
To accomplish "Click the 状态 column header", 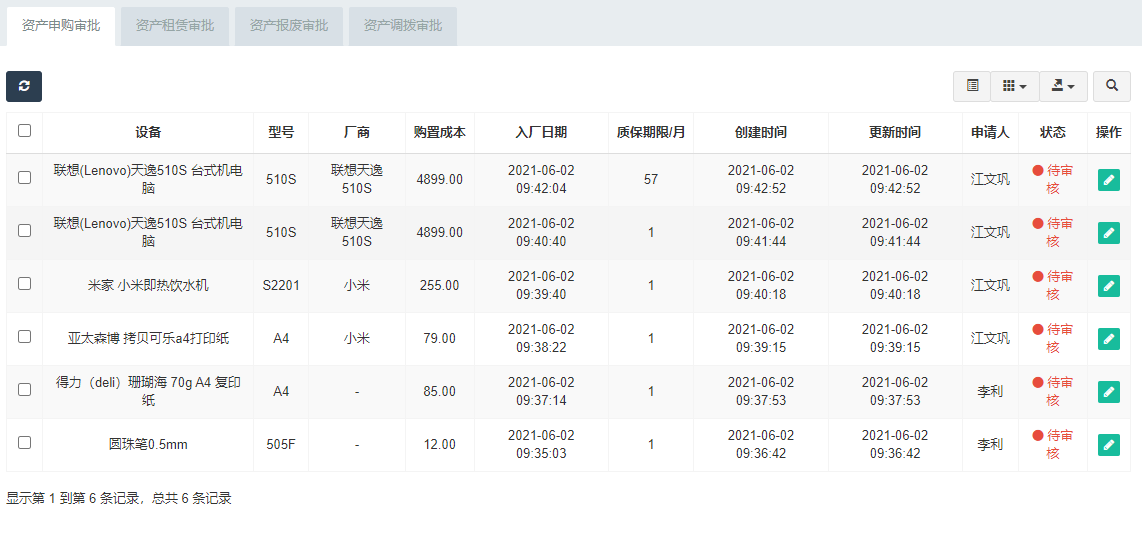I will 1052,133.
